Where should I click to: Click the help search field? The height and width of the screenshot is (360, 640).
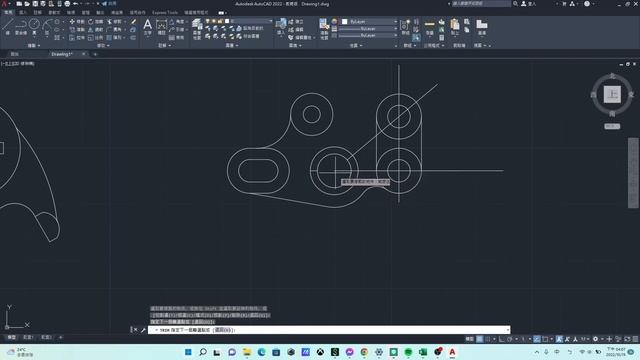point(481,4)
